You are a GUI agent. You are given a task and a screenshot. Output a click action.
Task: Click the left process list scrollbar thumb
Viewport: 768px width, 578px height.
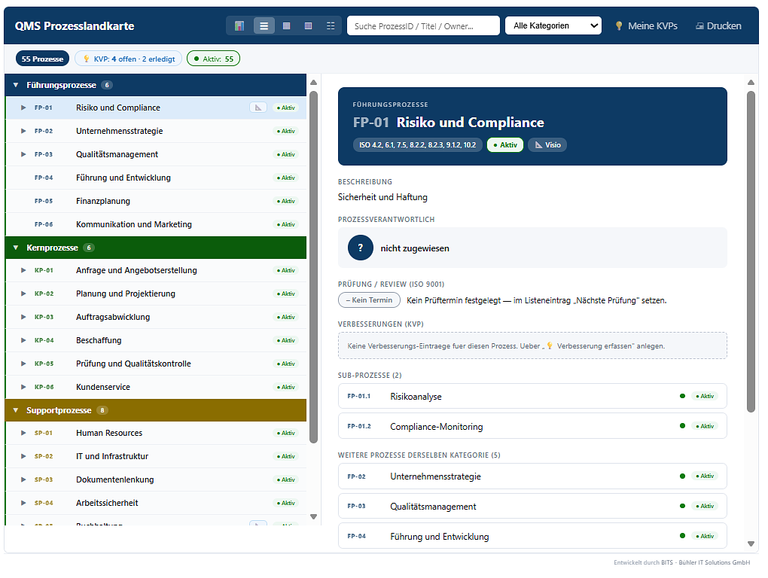(x=313, y=267)
